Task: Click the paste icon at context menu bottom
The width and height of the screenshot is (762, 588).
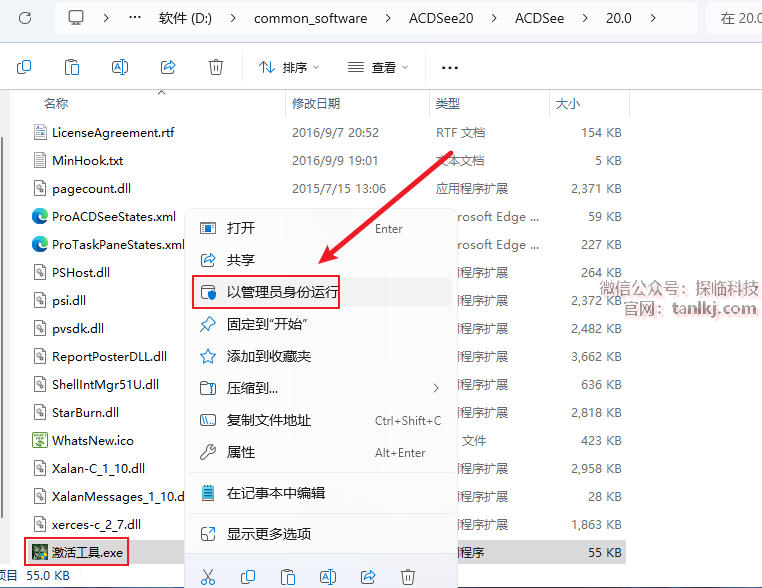Action: click(288, 577)
